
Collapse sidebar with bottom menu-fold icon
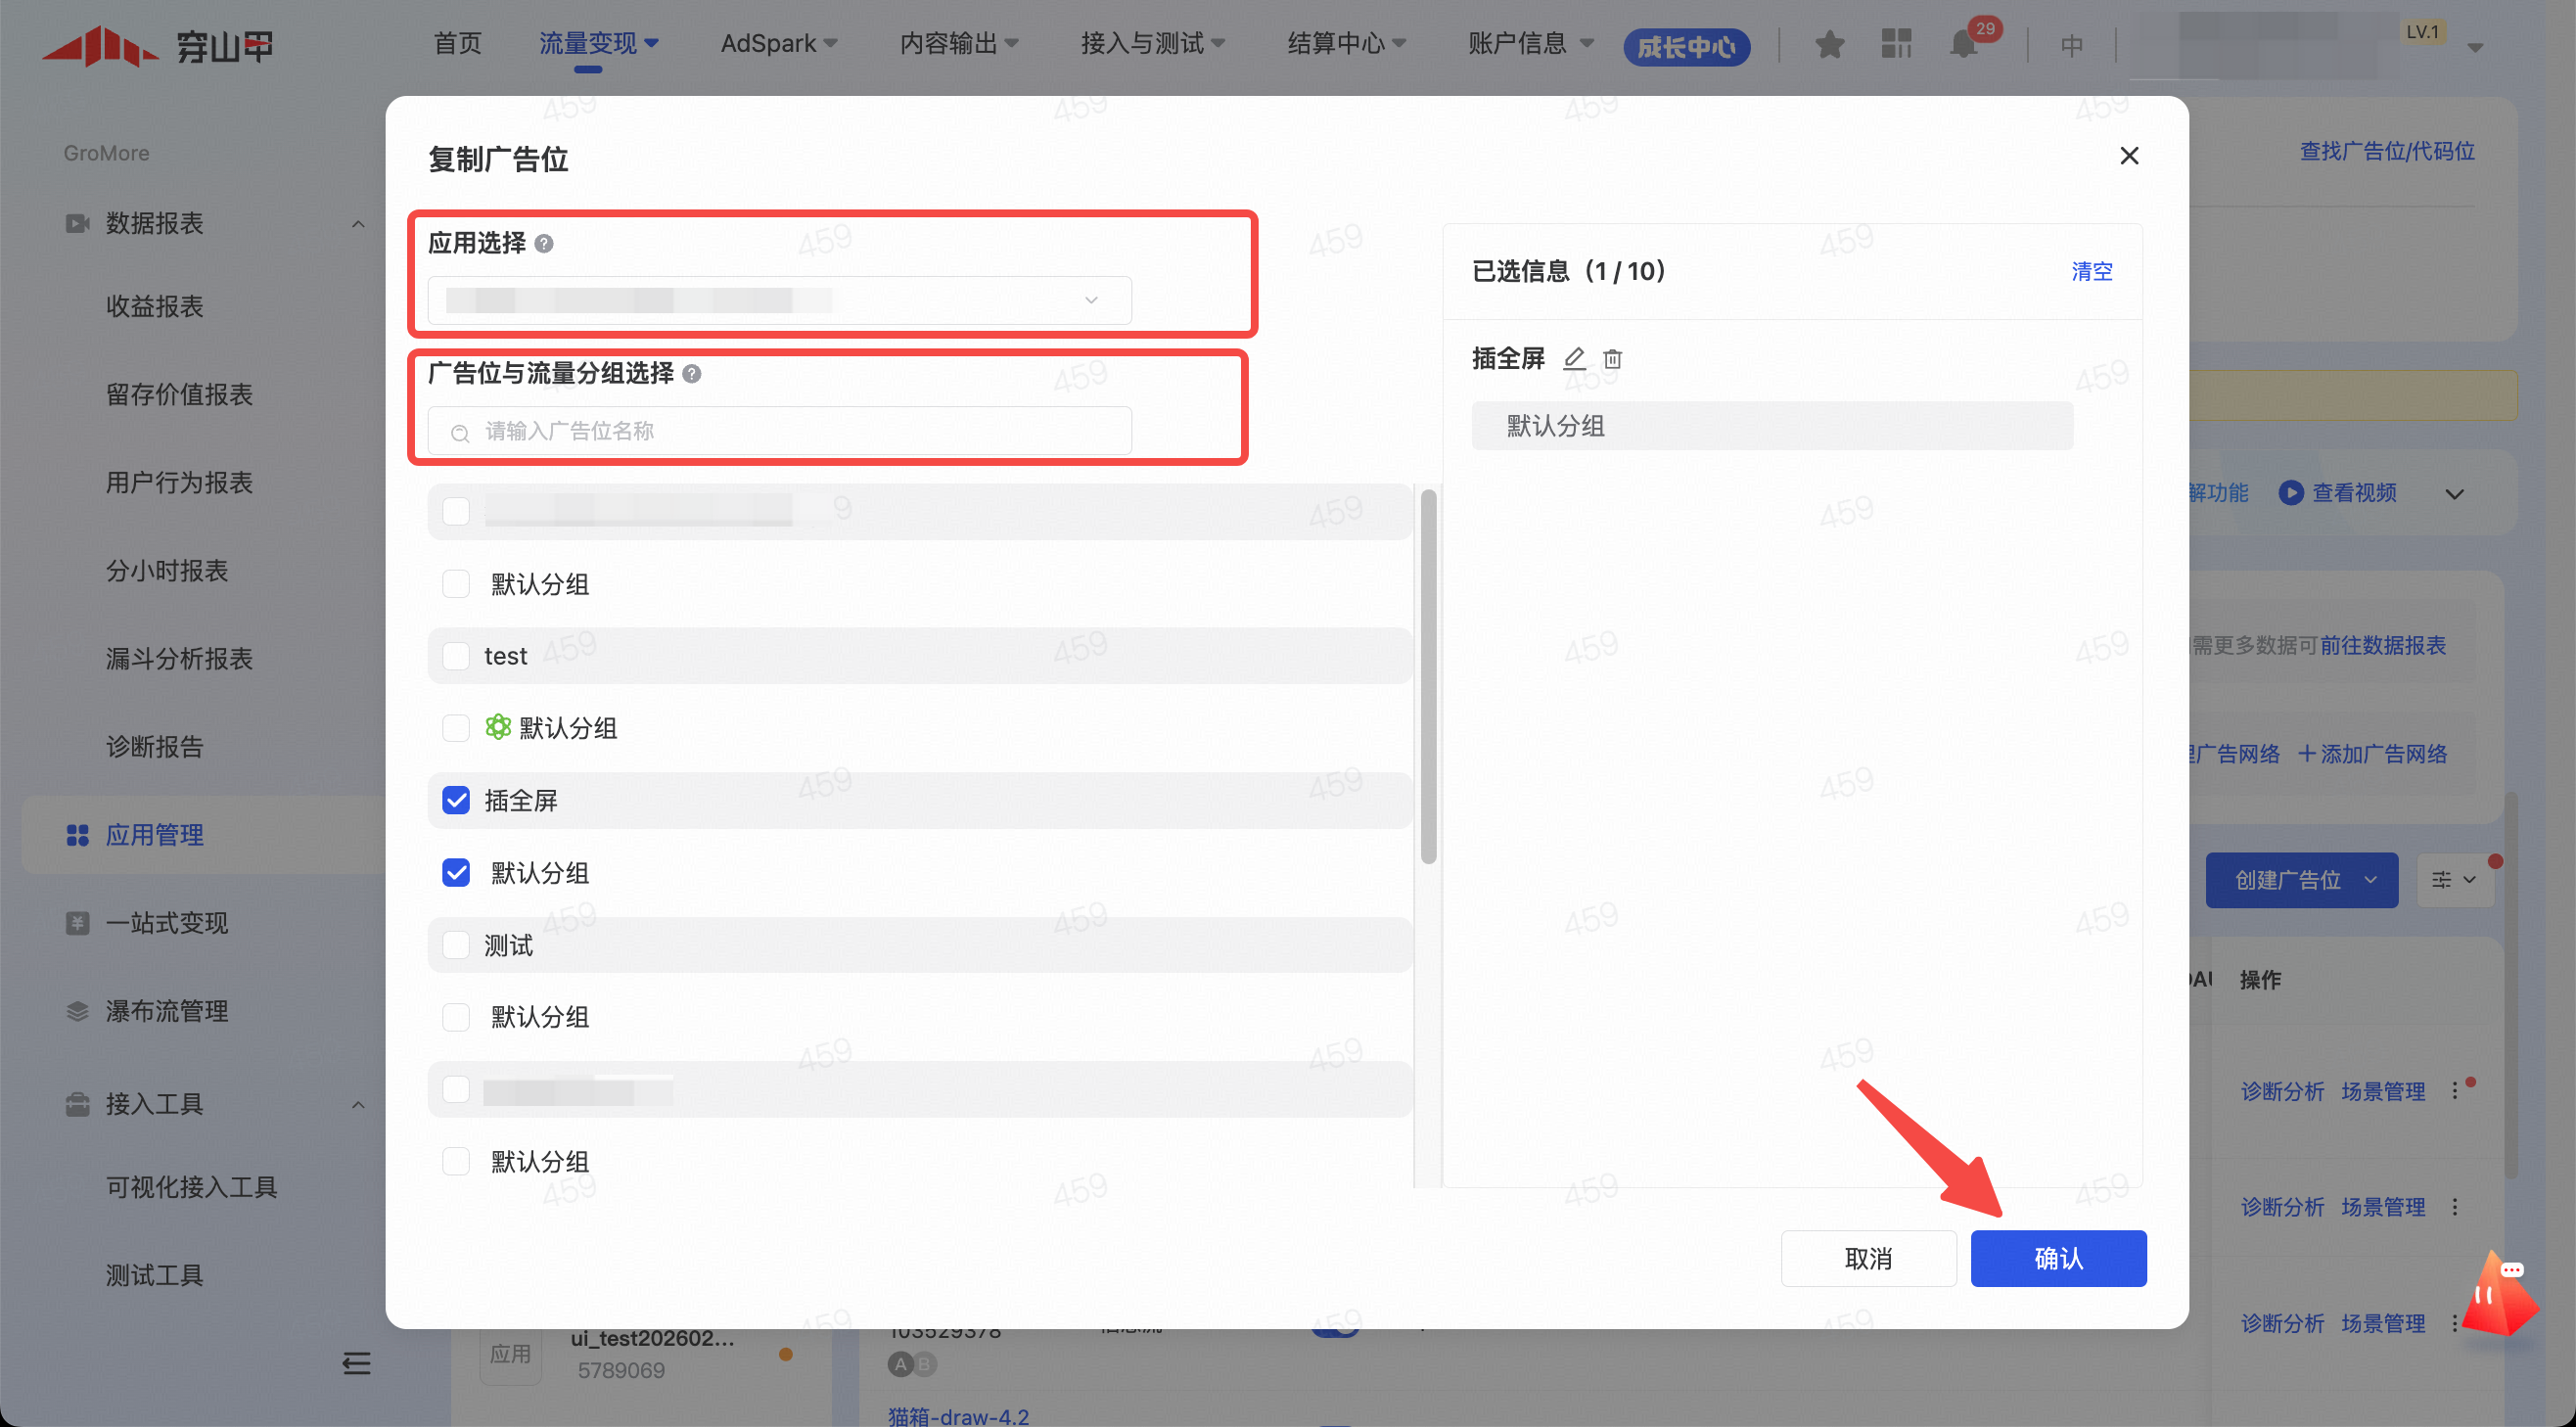click(x=356, y=1363)
